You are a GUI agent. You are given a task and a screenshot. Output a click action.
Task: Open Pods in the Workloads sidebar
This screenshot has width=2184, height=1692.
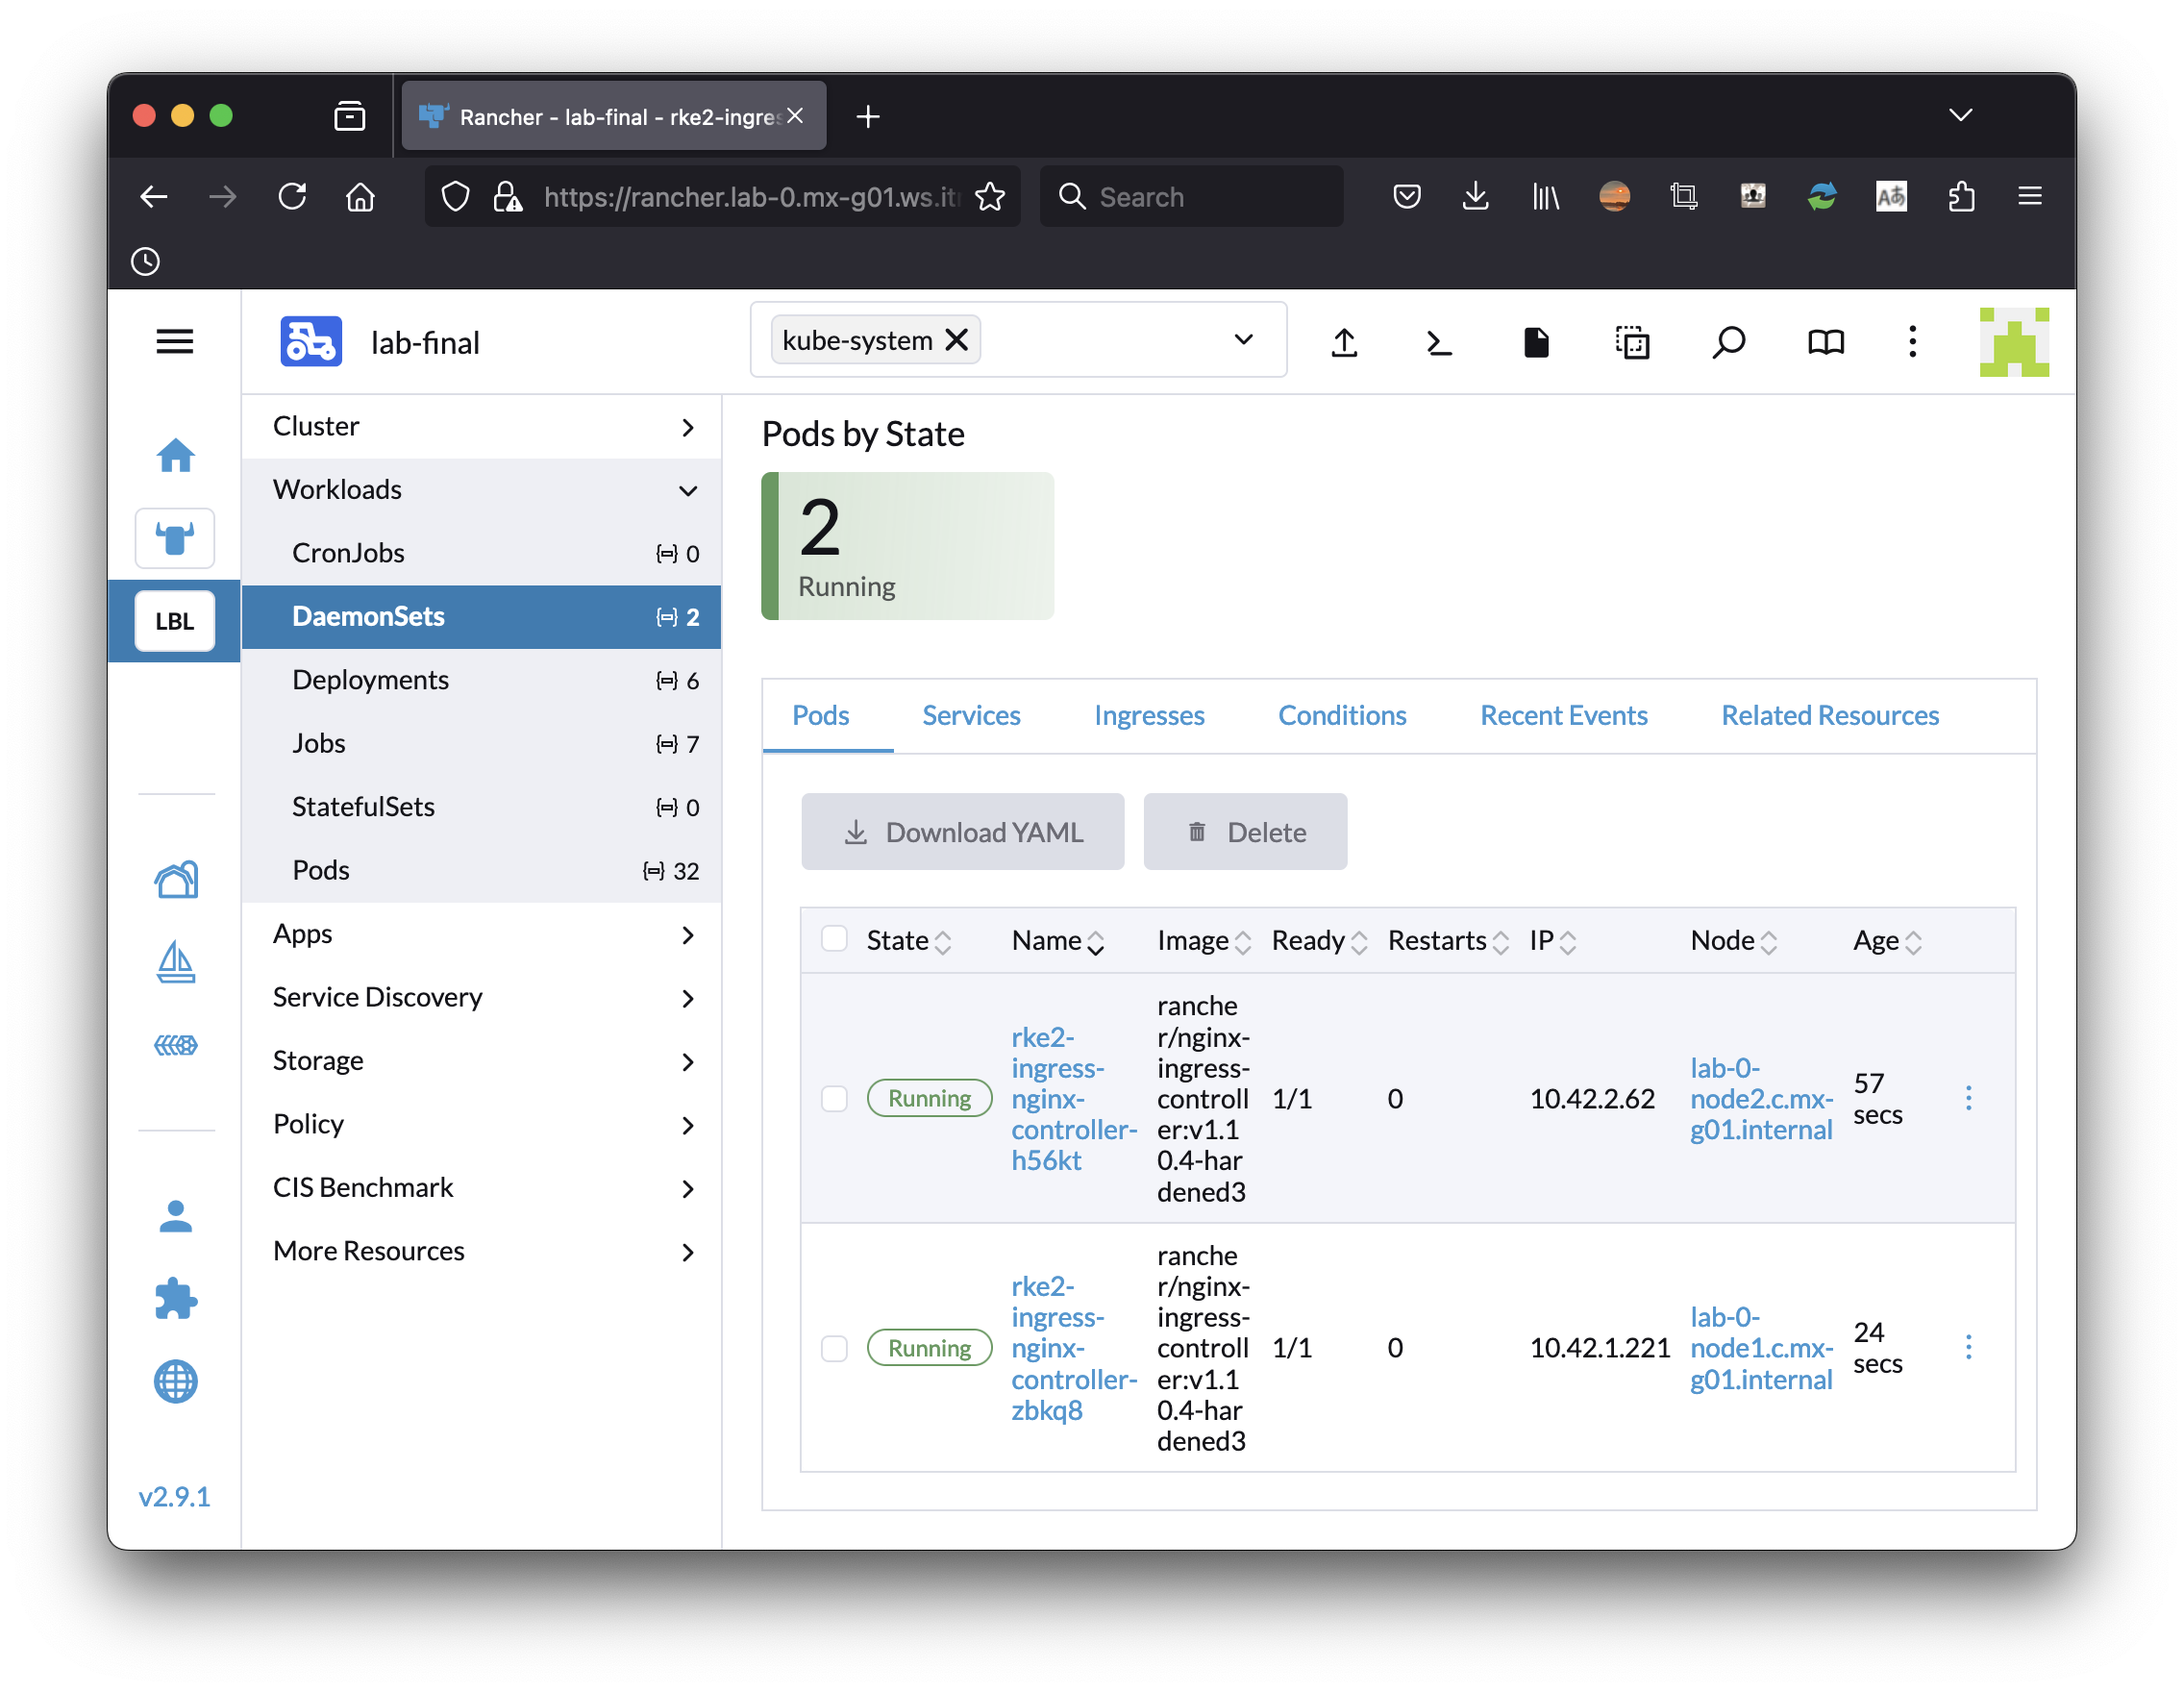pos(481,871)
